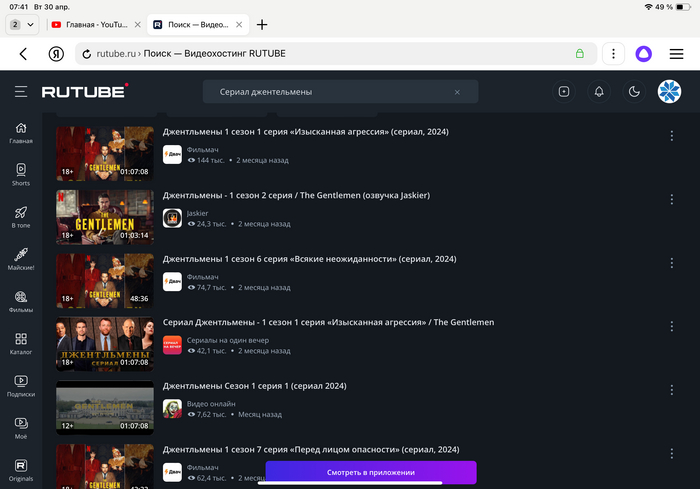Open Каталог from the sidebar
The image size is (700, 489).
pyautogui.click(x=21, y=344)
